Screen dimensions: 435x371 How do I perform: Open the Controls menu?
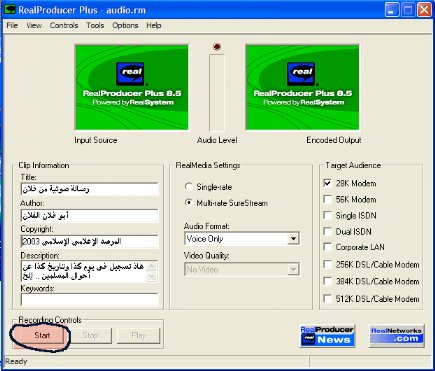tap(64, 25)
